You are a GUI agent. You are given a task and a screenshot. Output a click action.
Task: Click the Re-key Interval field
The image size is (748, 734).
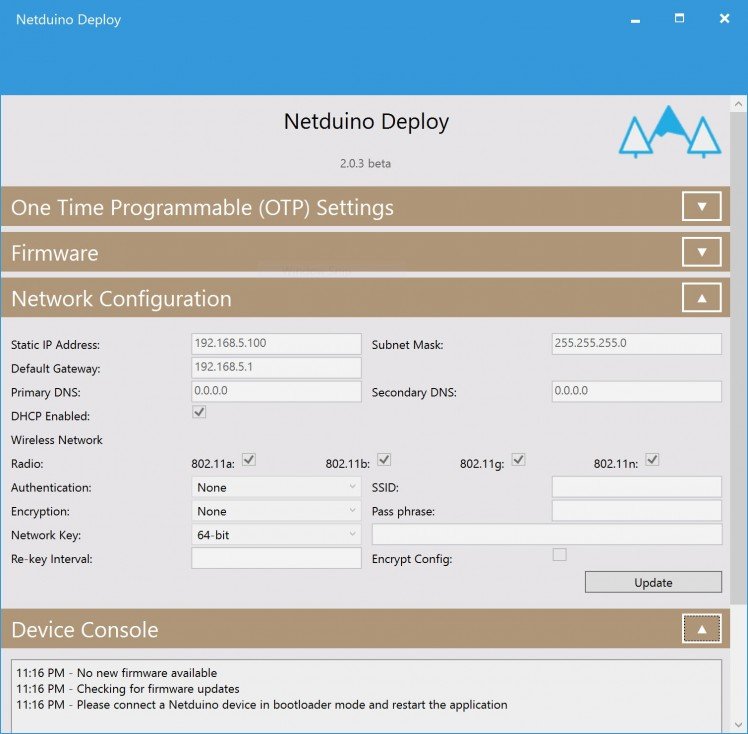tap(276, 559)
